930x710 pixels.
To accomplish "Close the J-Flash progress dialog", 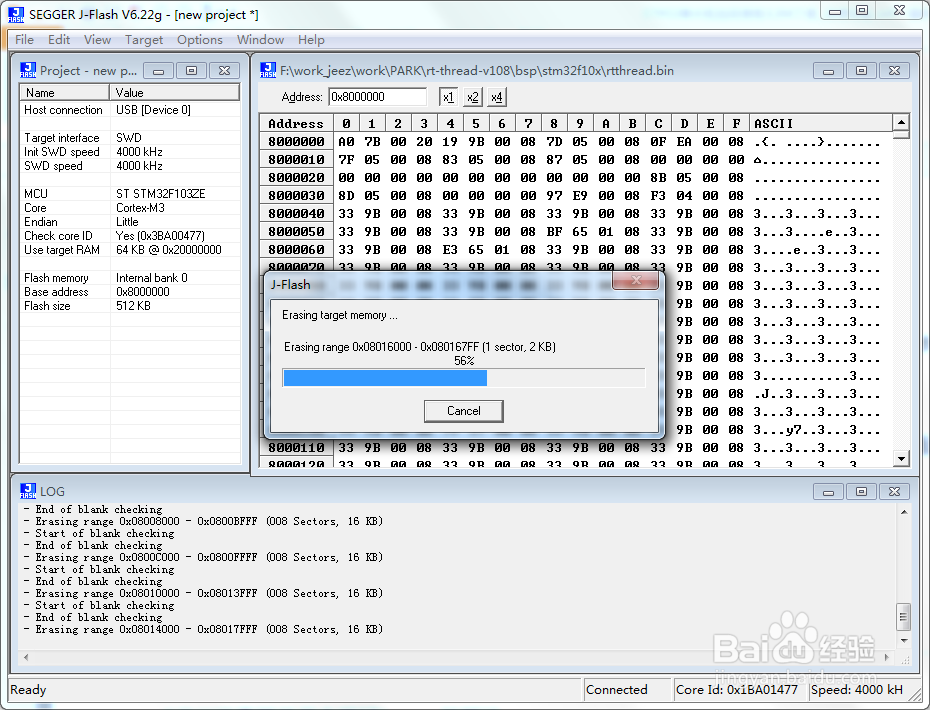I will pos(636,280).
